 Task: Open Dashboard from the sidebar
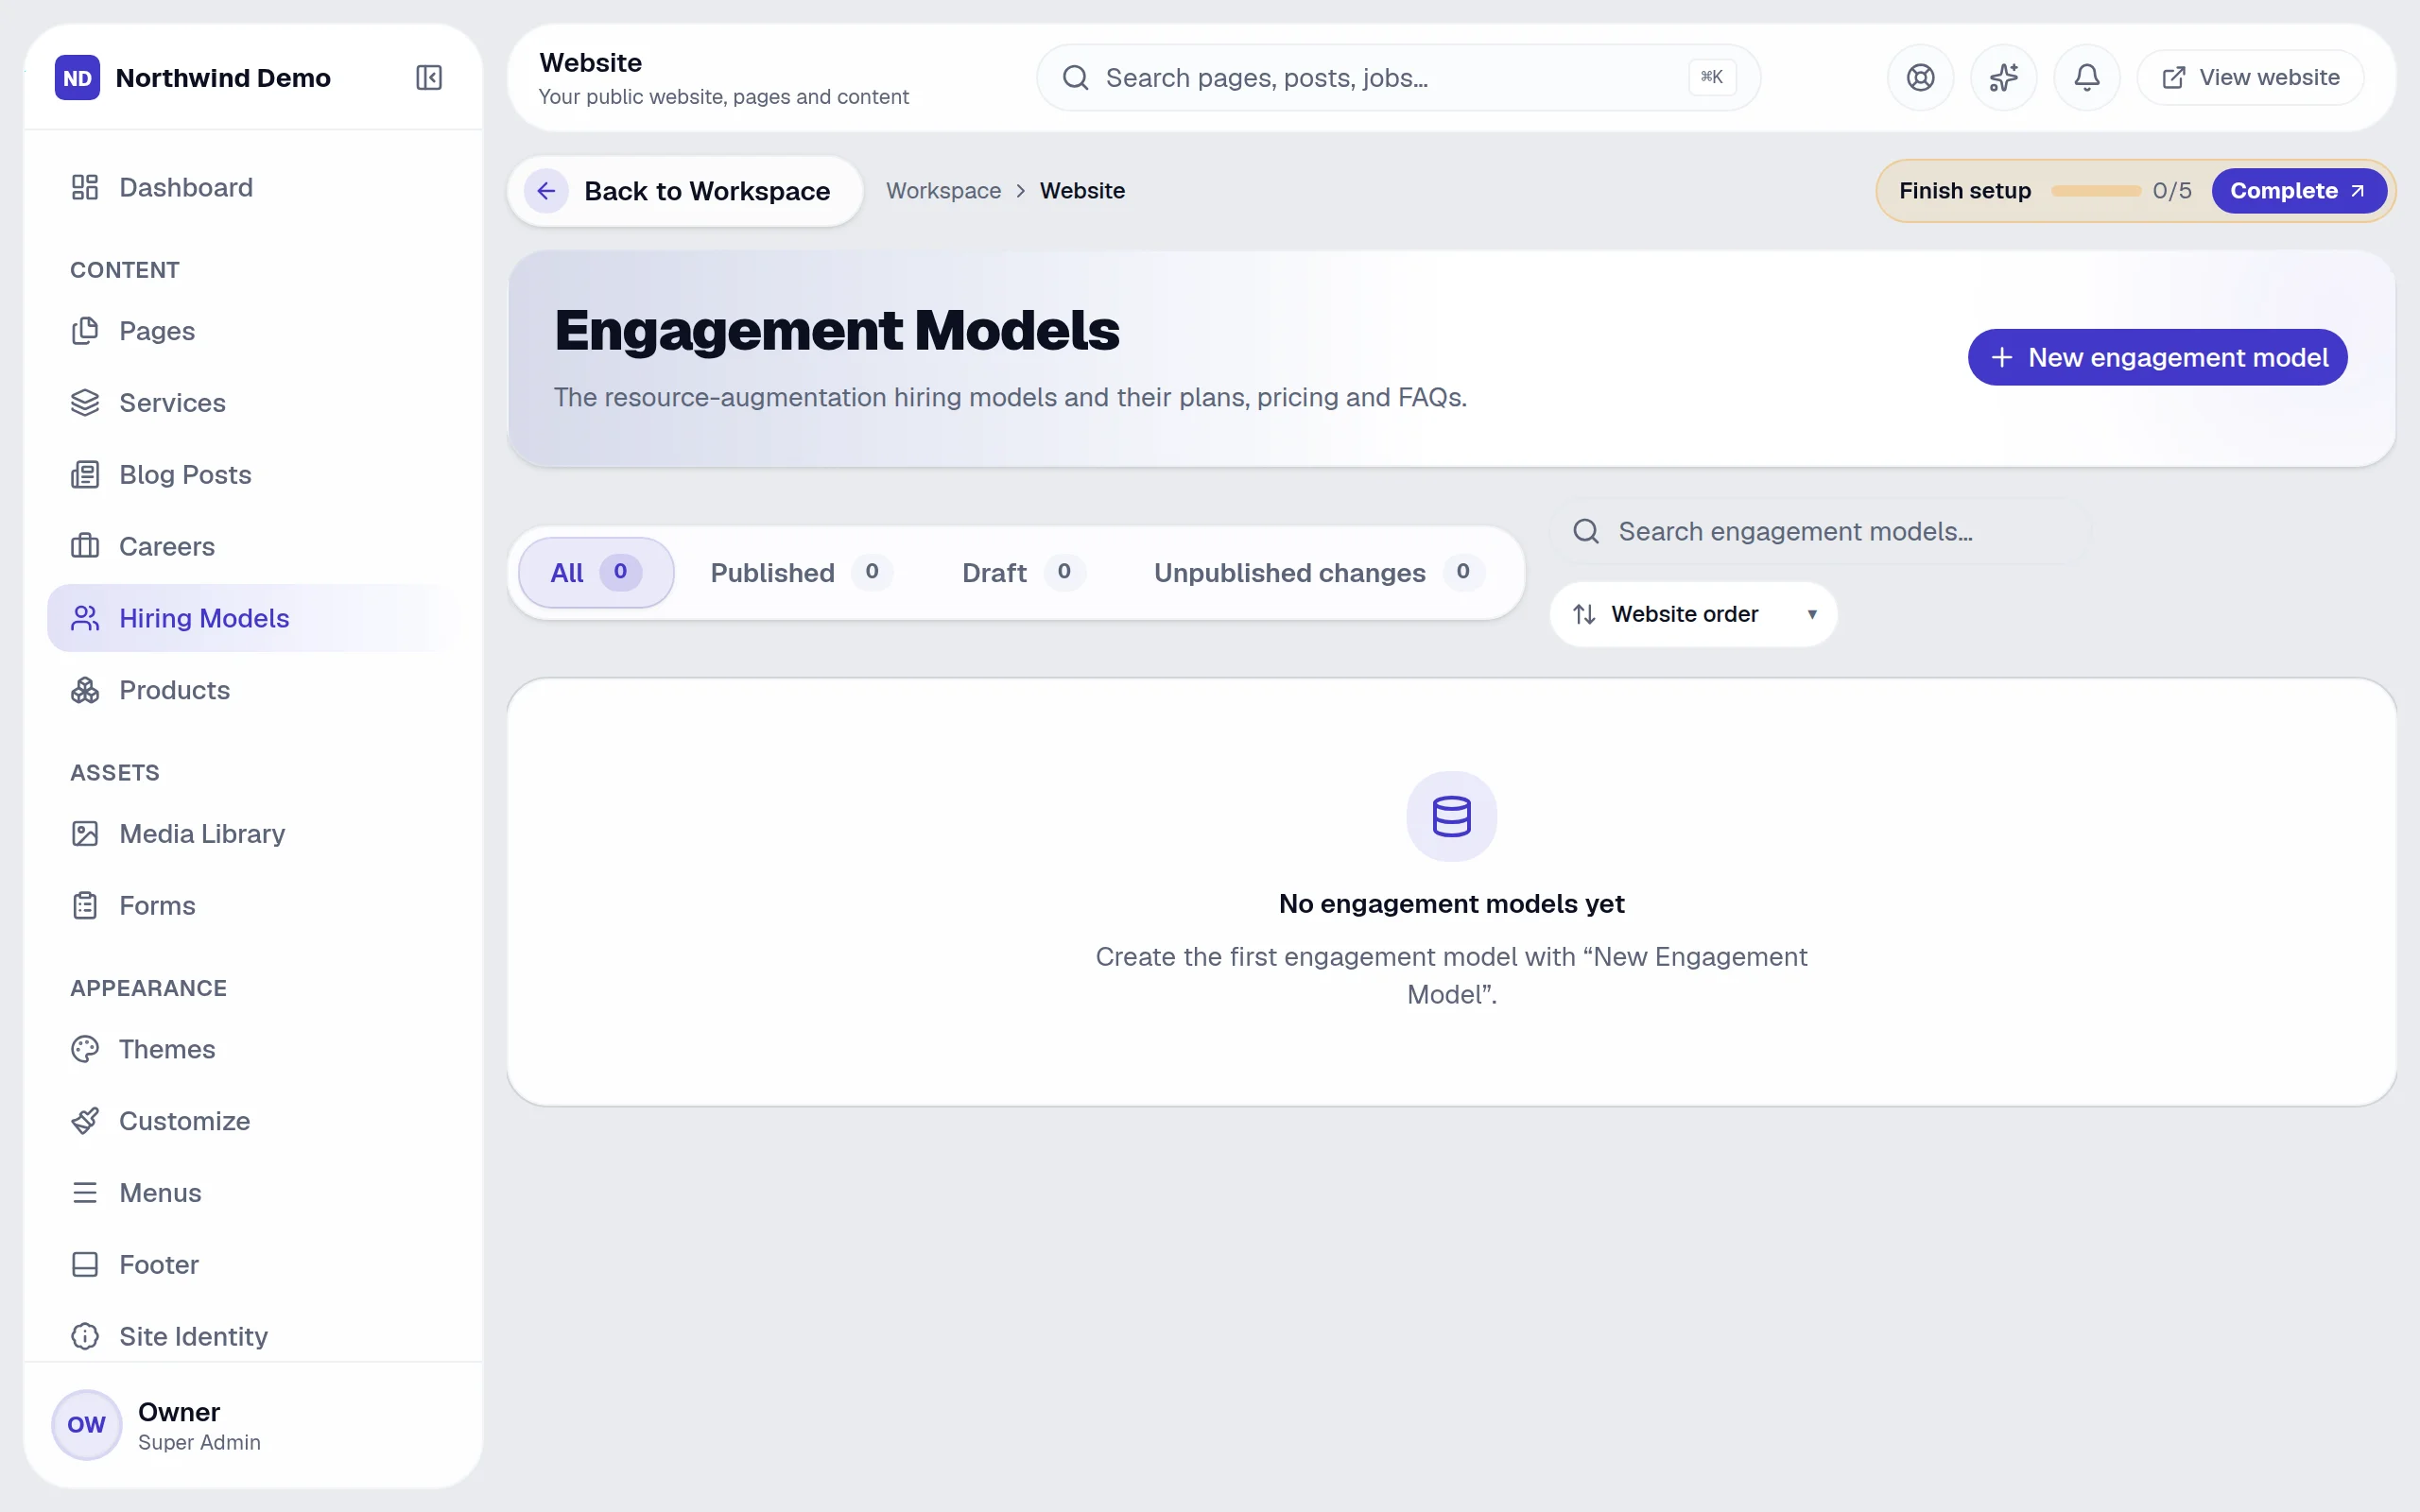pyautogui.click(x=254, y=188)
